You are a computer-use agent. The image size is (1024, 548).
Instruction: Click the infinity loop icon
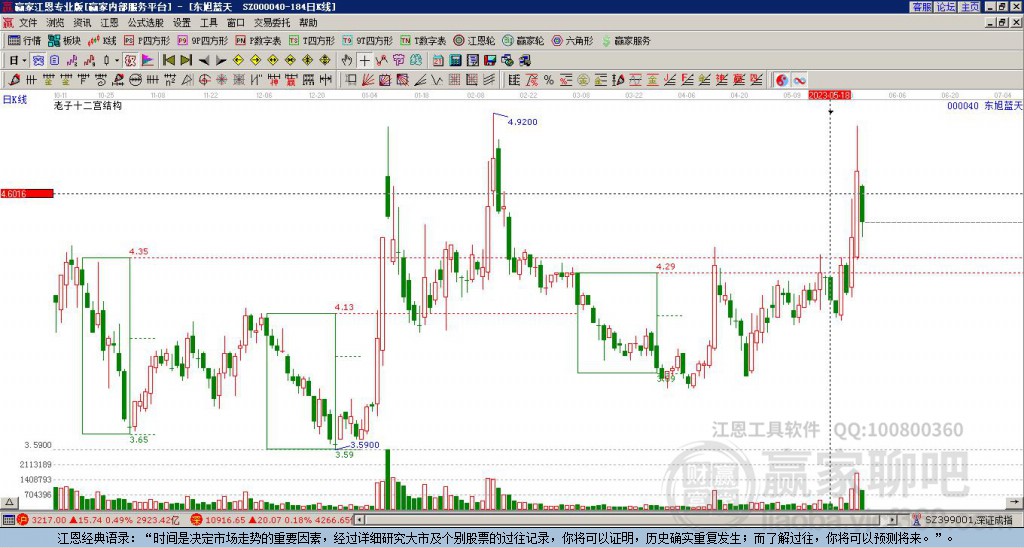pos(799,80)
